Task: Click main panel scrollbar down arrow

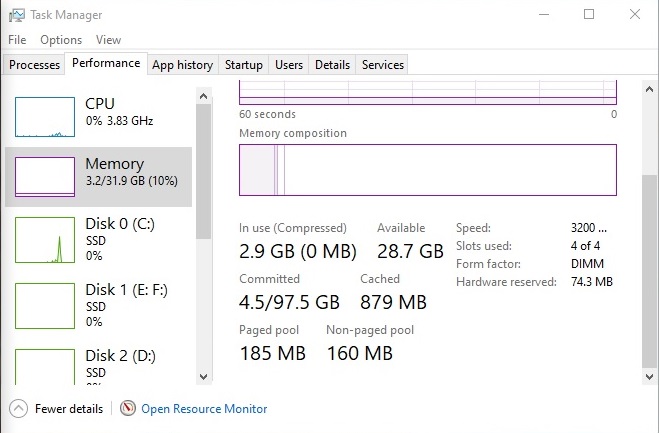Action: tap(649, 377)
